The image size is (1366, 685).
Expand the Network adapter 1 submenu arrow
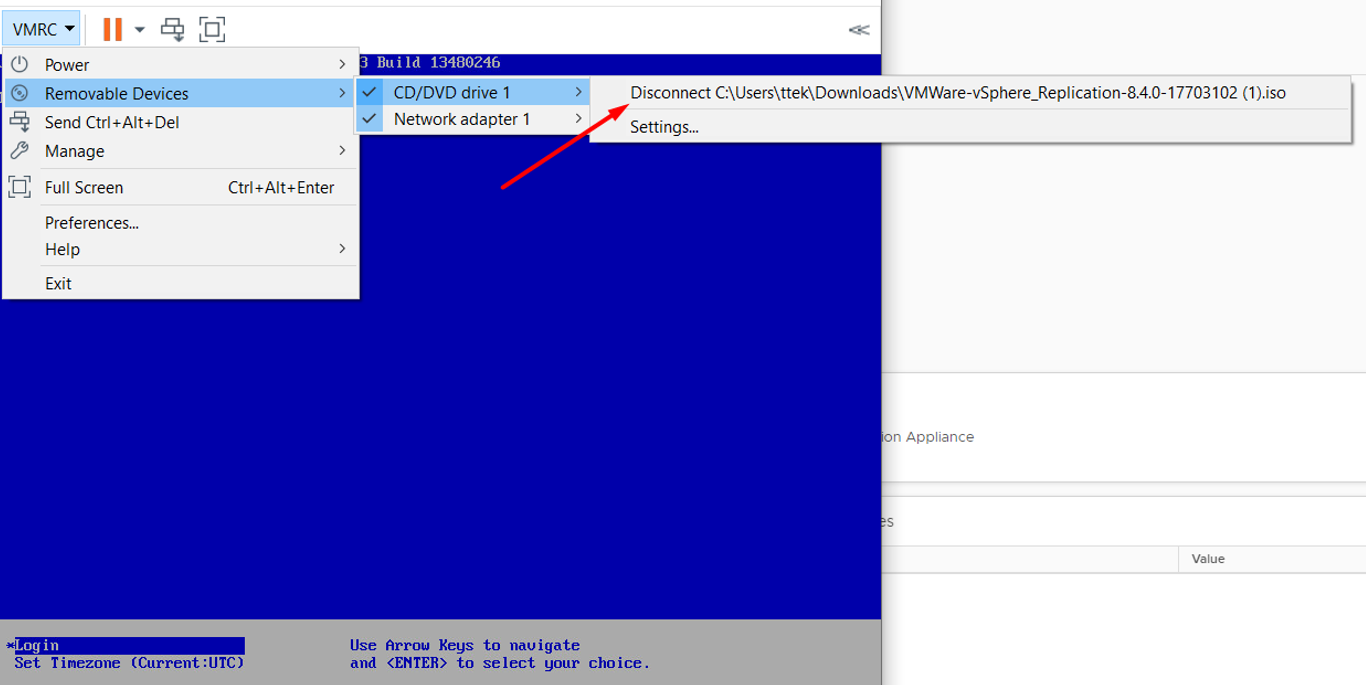tap(578, 119)
